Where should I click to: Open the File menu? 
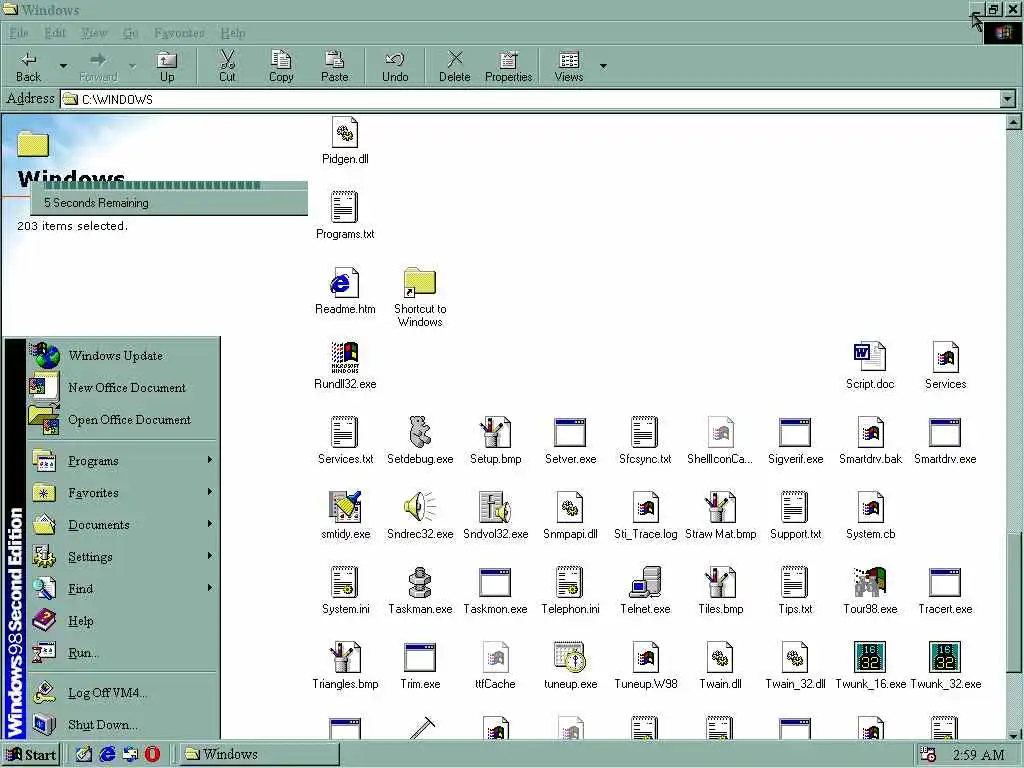19,33
